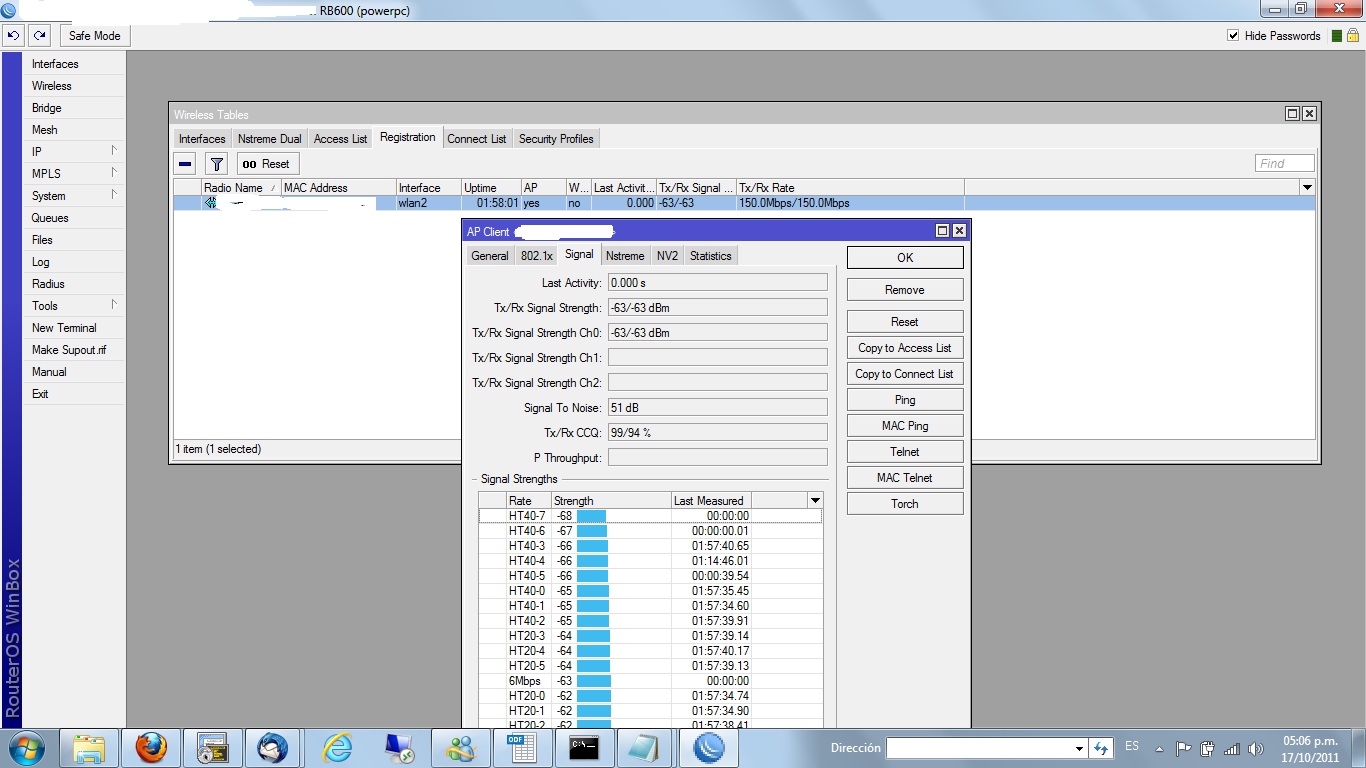Viewport: 1366px width, 768px height.
Task: Click the keyhole window taskbar icon
Action: 213,748
